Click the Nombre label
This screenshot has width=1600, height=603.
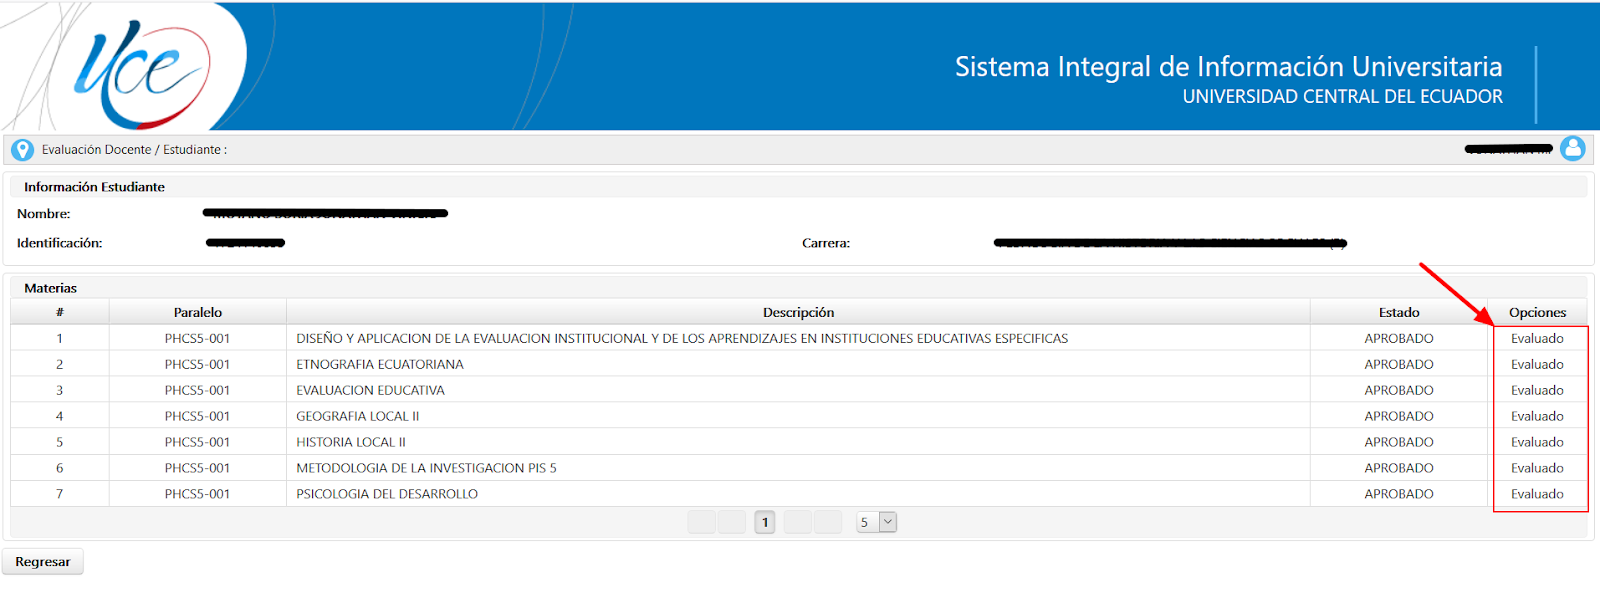point(44,214)
